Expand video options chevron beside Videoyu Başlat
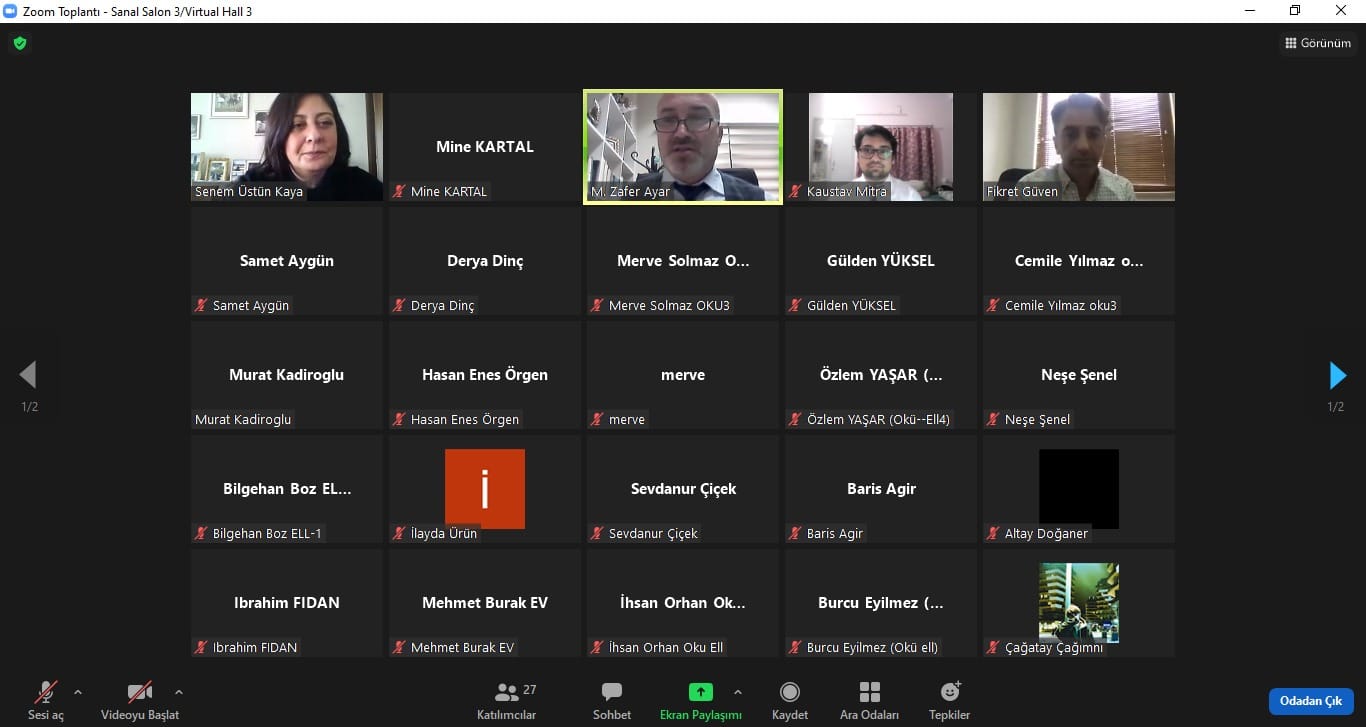Screen dimensions: 1366x727 tap(179, 691)
